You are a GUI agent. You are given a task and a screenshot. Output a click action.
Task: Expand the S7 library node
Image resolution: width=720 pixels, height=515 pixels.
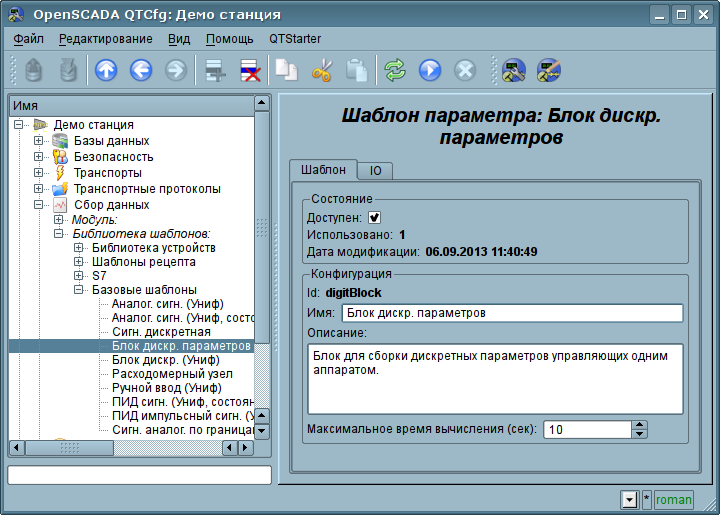79,275
